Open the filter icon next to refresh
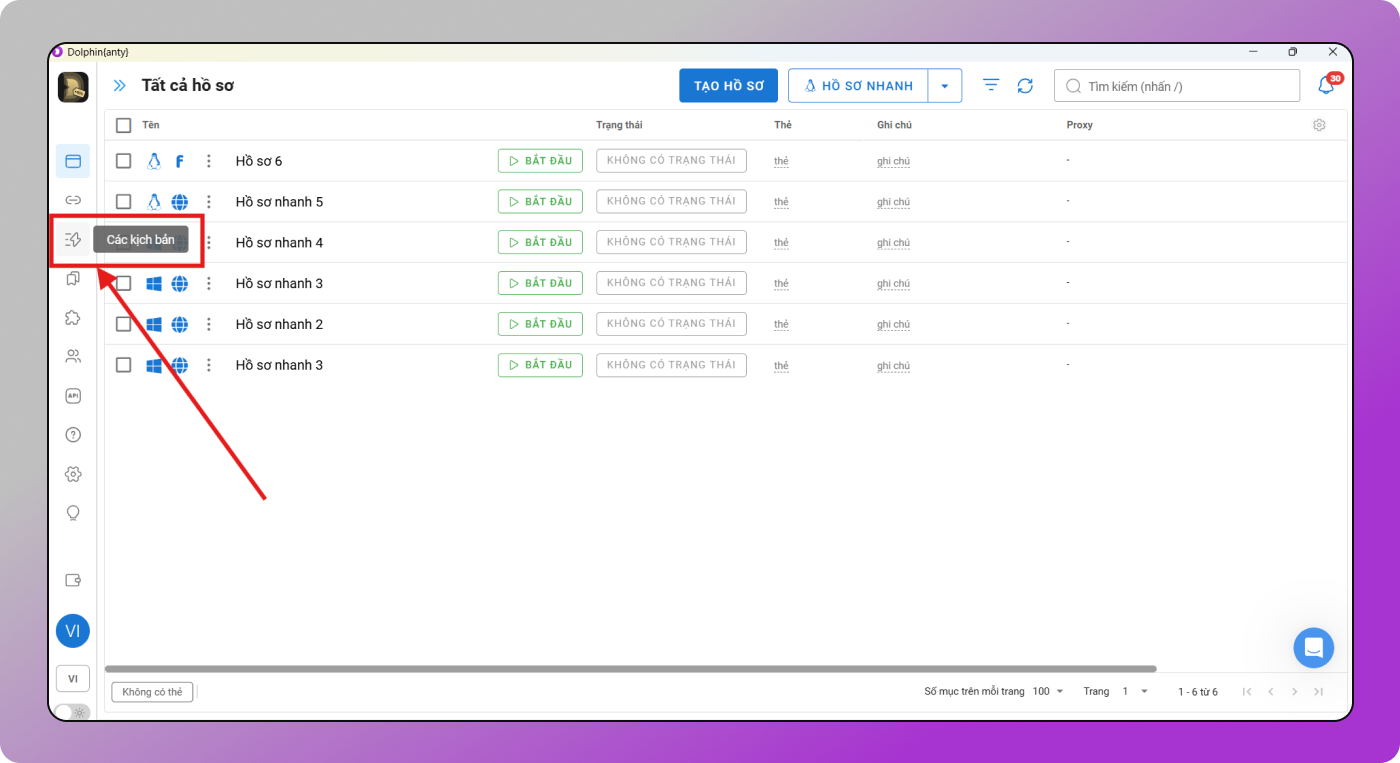The height and width of the screenshot is (763, 1400). pos(990,85)
